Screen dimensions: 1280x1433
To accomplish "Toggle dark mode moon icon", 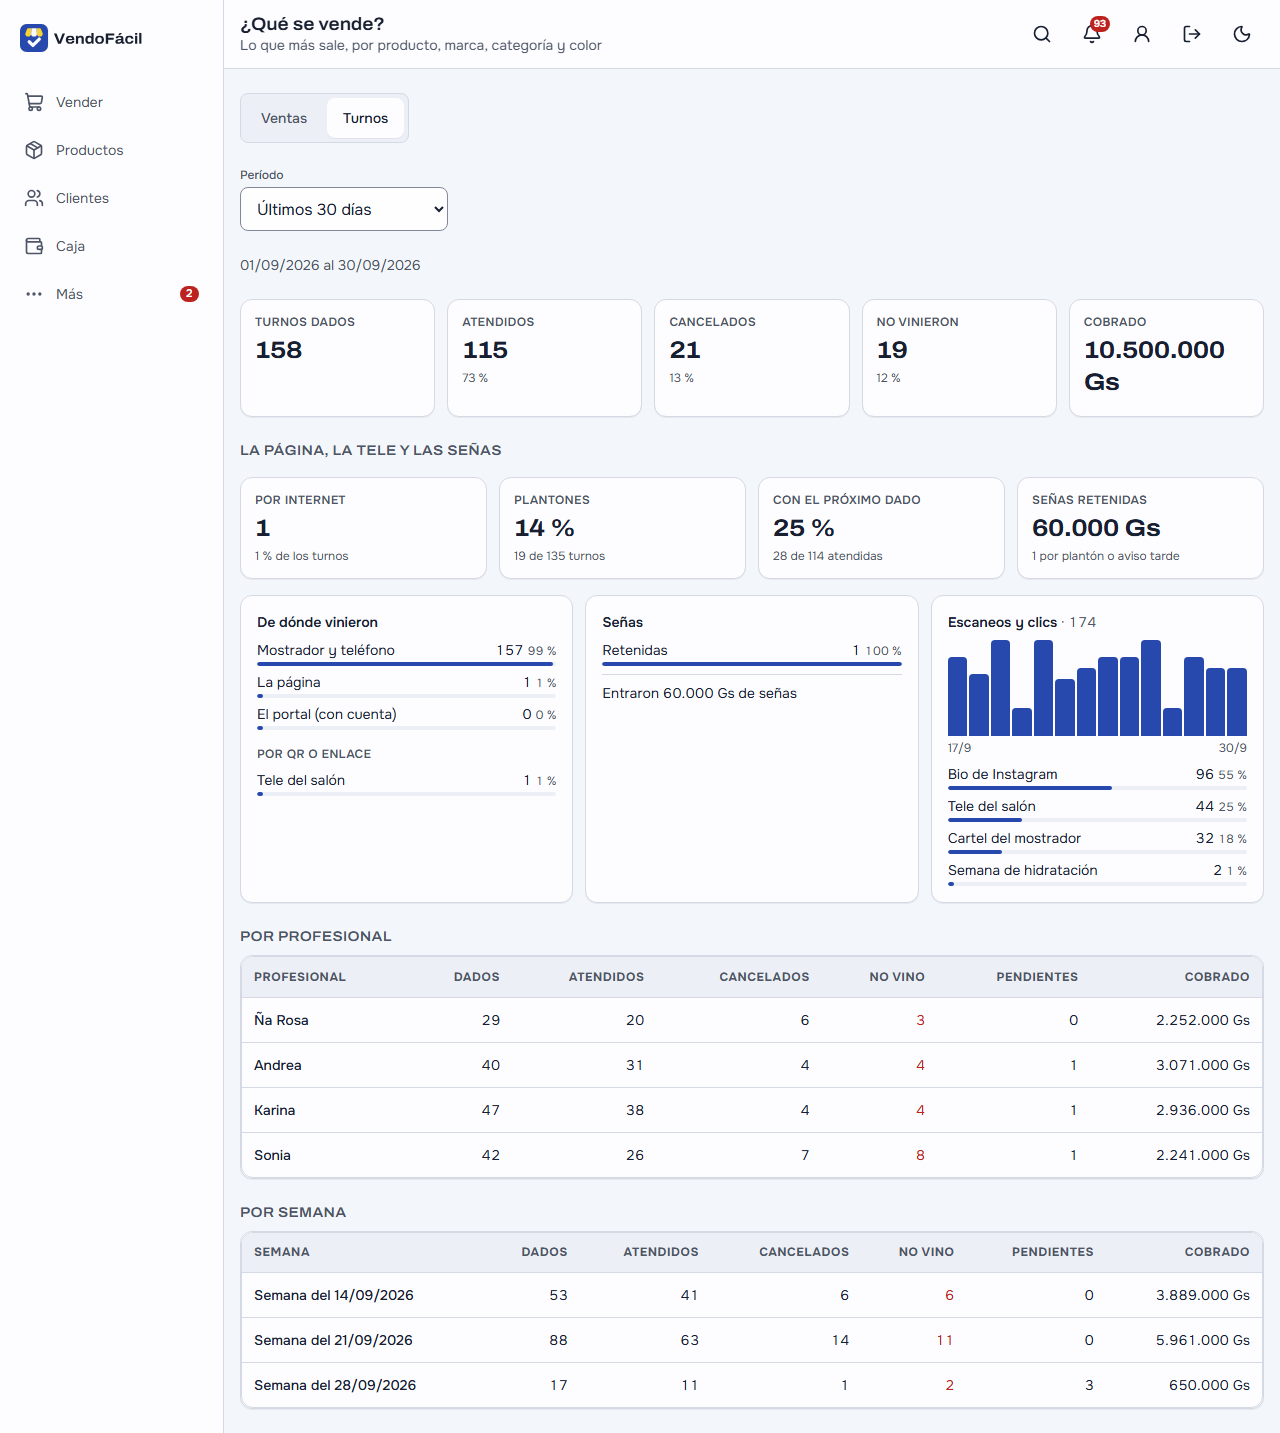I will 1242,34.
